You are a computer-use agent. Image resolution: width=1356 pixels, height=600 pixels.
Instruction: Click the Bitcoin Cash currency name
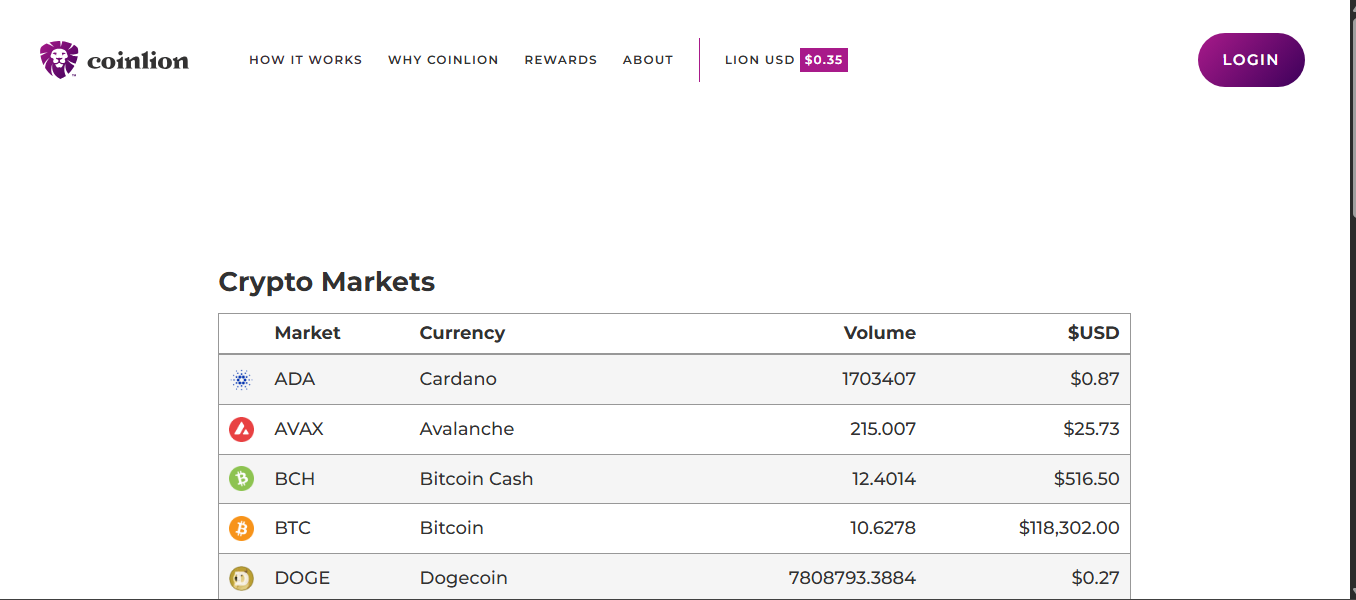click(x=476, y=479)
